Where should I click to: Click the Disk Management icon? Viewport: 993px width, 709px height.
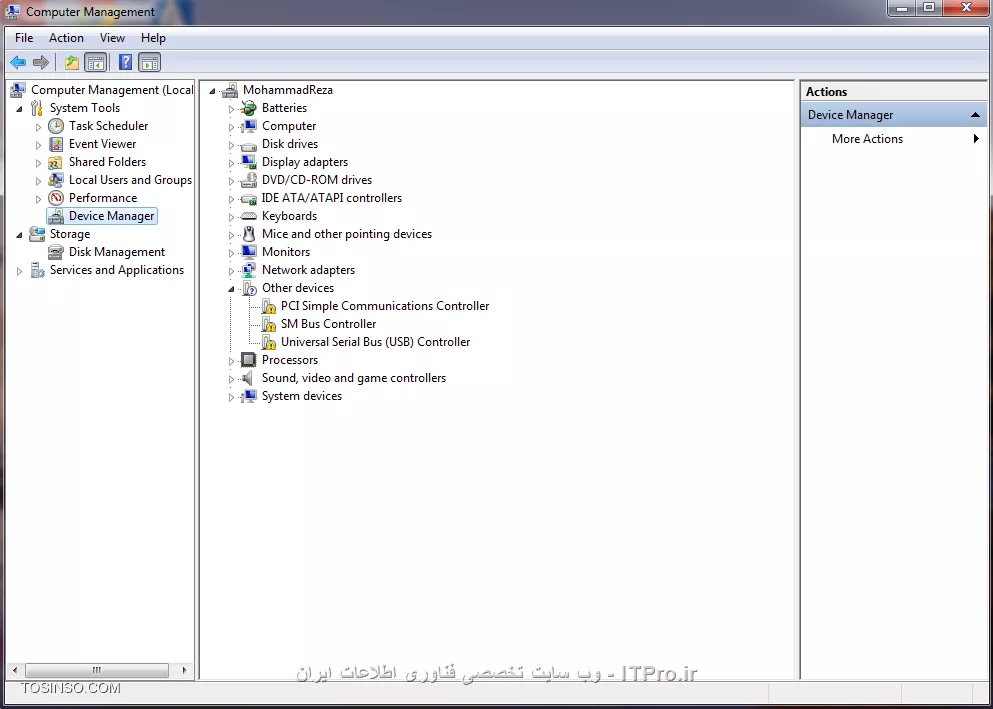tap(56, 252)
